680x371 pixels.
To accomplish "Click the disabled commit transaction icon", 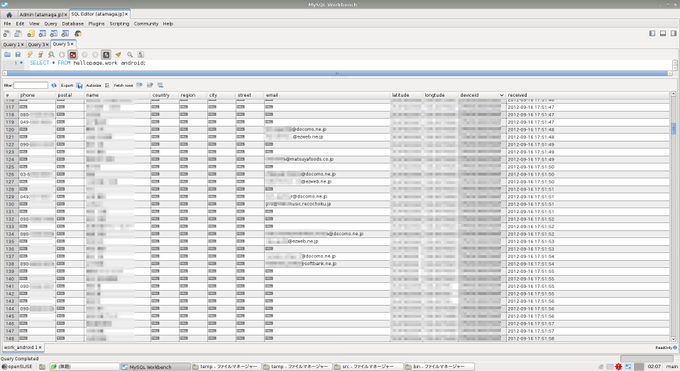I will coord(85,55).
